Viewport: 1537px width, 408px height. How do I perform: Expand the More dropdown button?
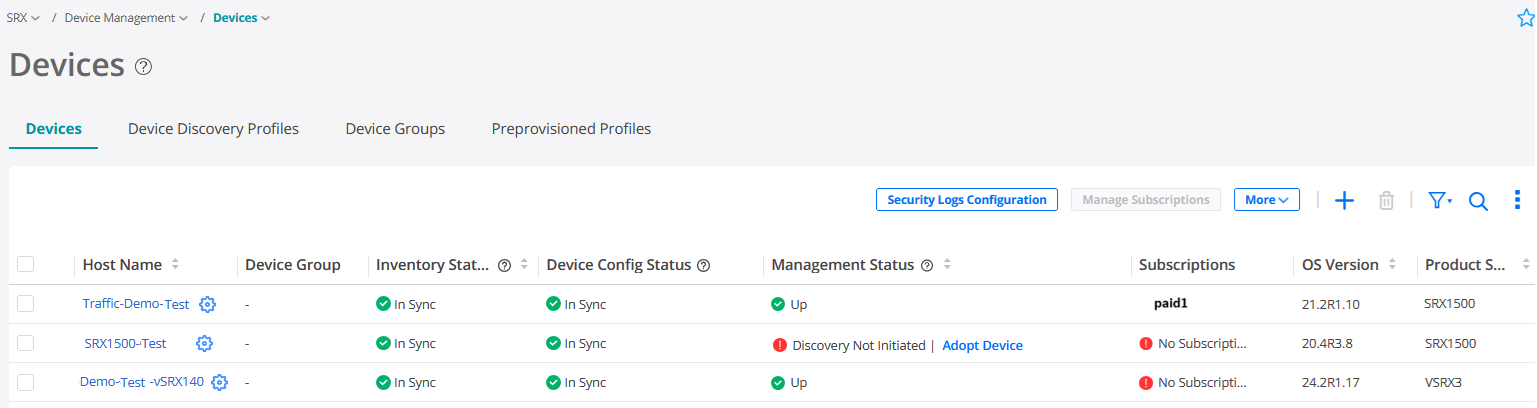[1266, 200]
